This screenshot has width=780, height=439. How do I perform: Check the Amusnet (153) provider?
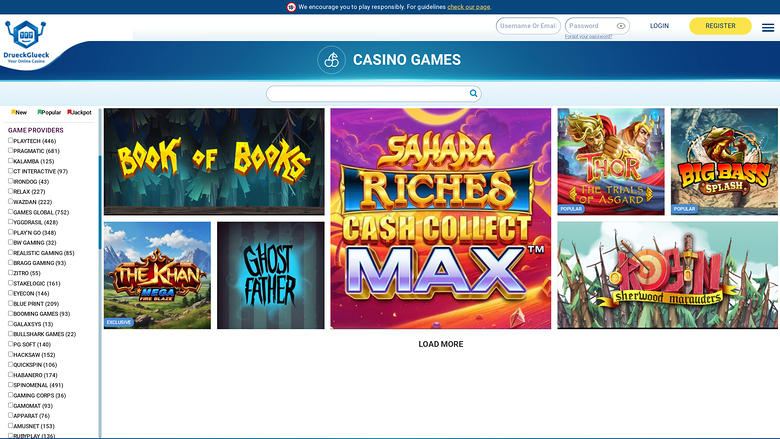10,426
